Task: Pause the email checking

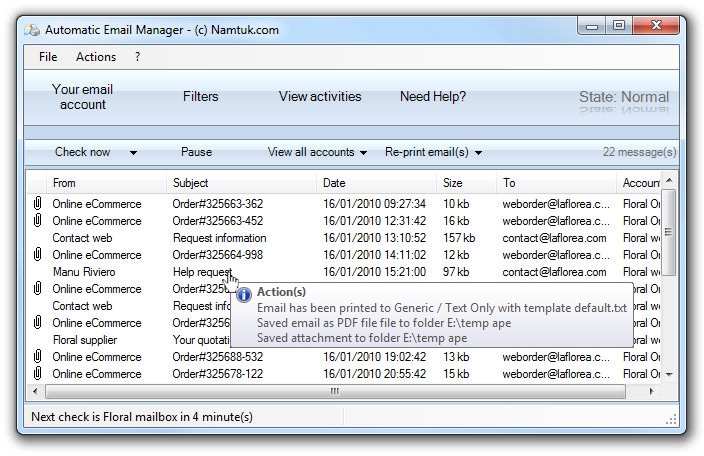Action: (x=196, y=152)
